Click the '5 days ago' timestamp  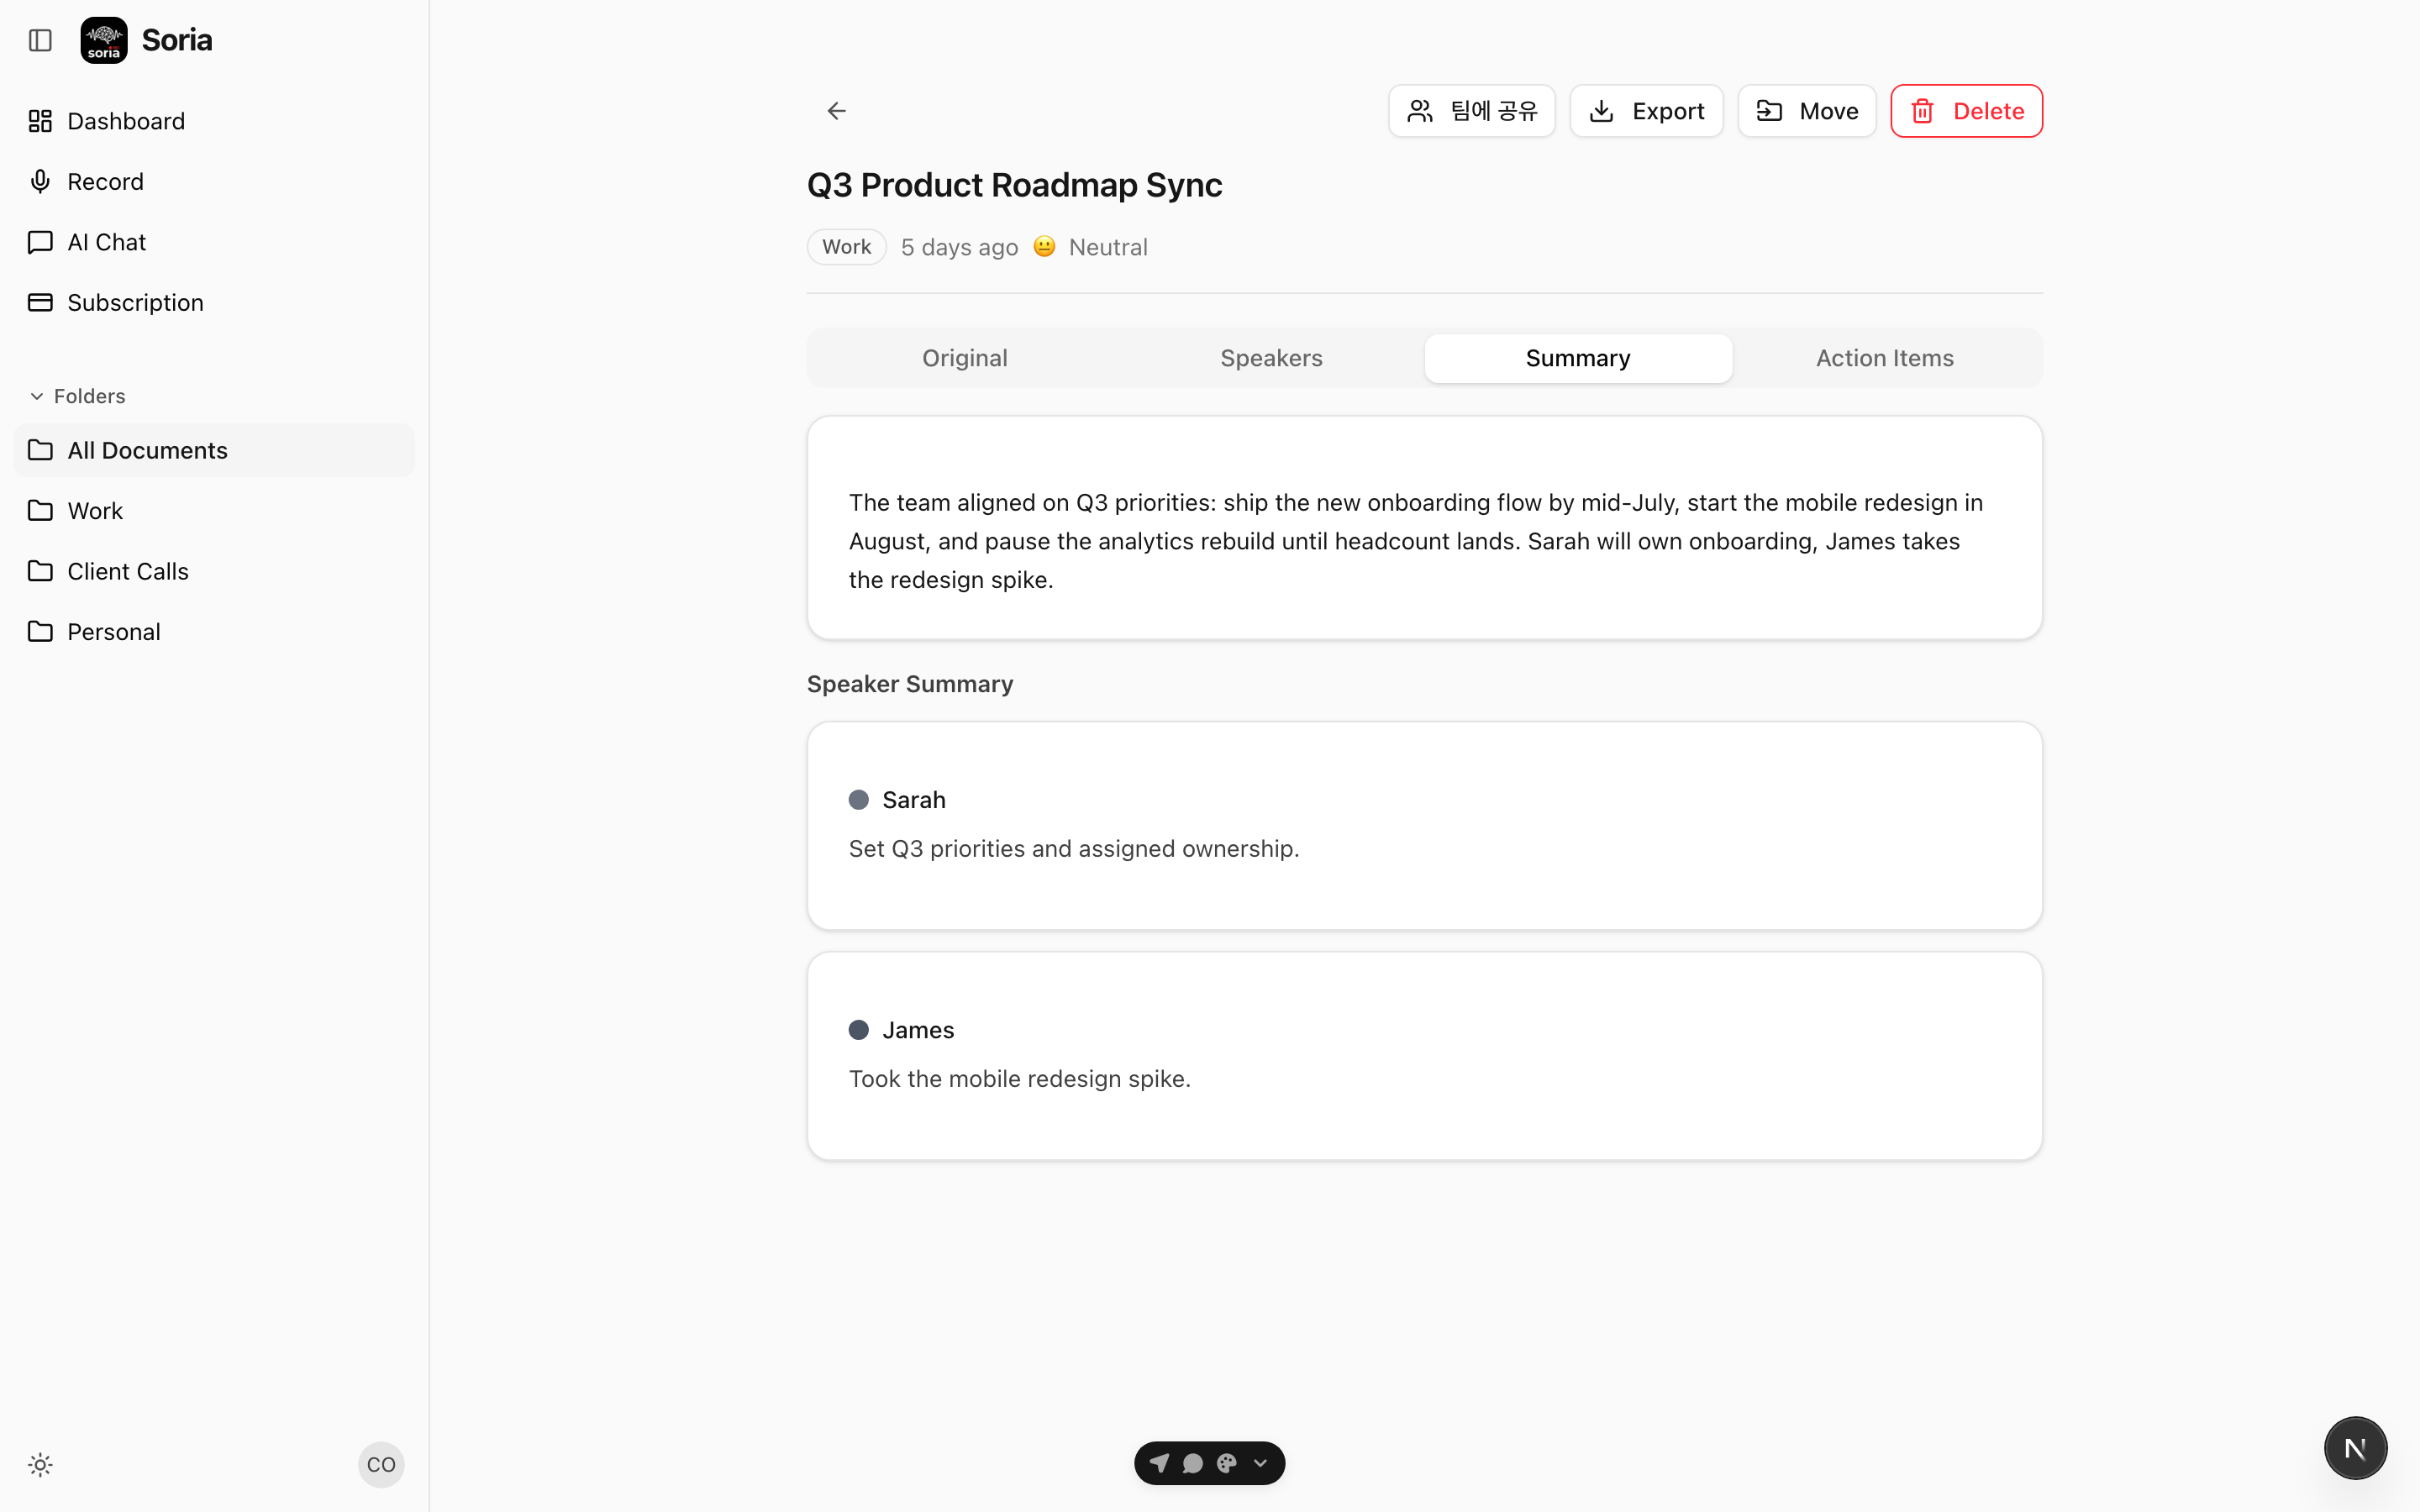(959, 247)
